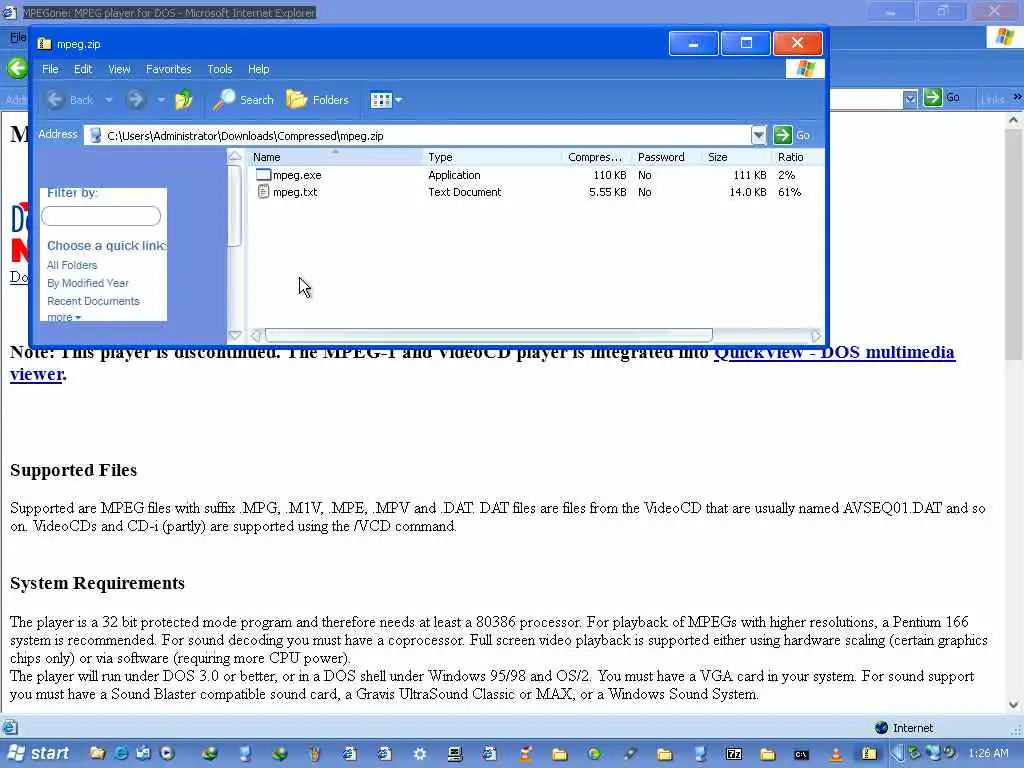Click the side pane scroll down arrow
Screen dimensions: 1024x768
(234, 336)
